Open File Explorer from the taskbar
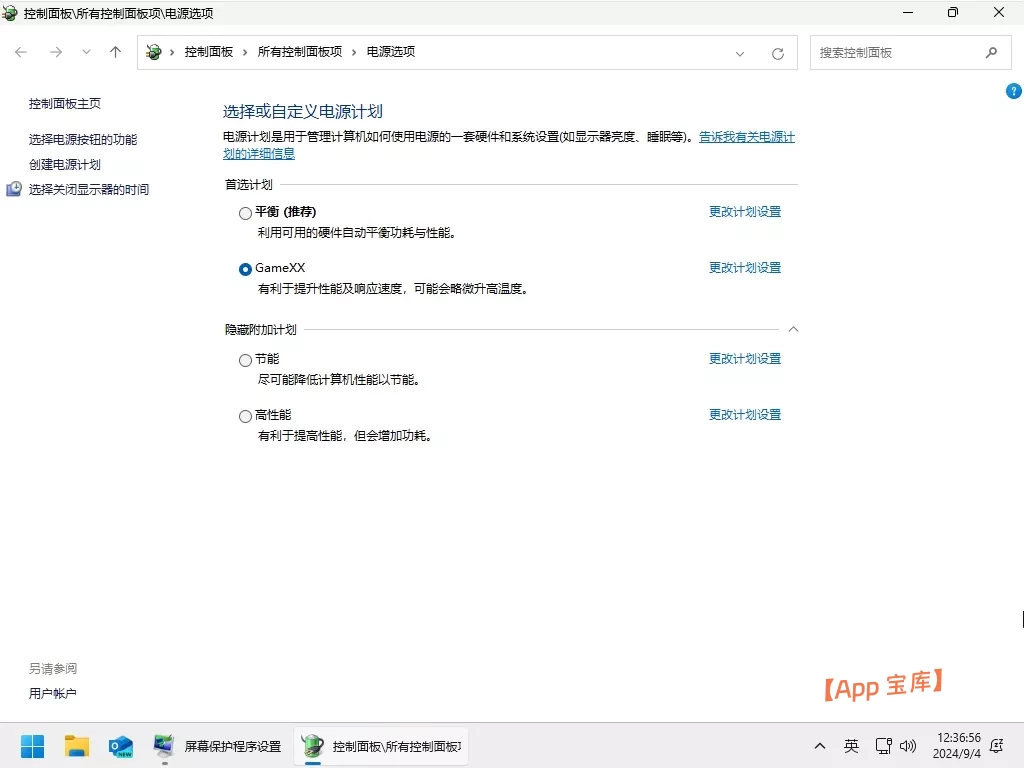 point(76,746)
